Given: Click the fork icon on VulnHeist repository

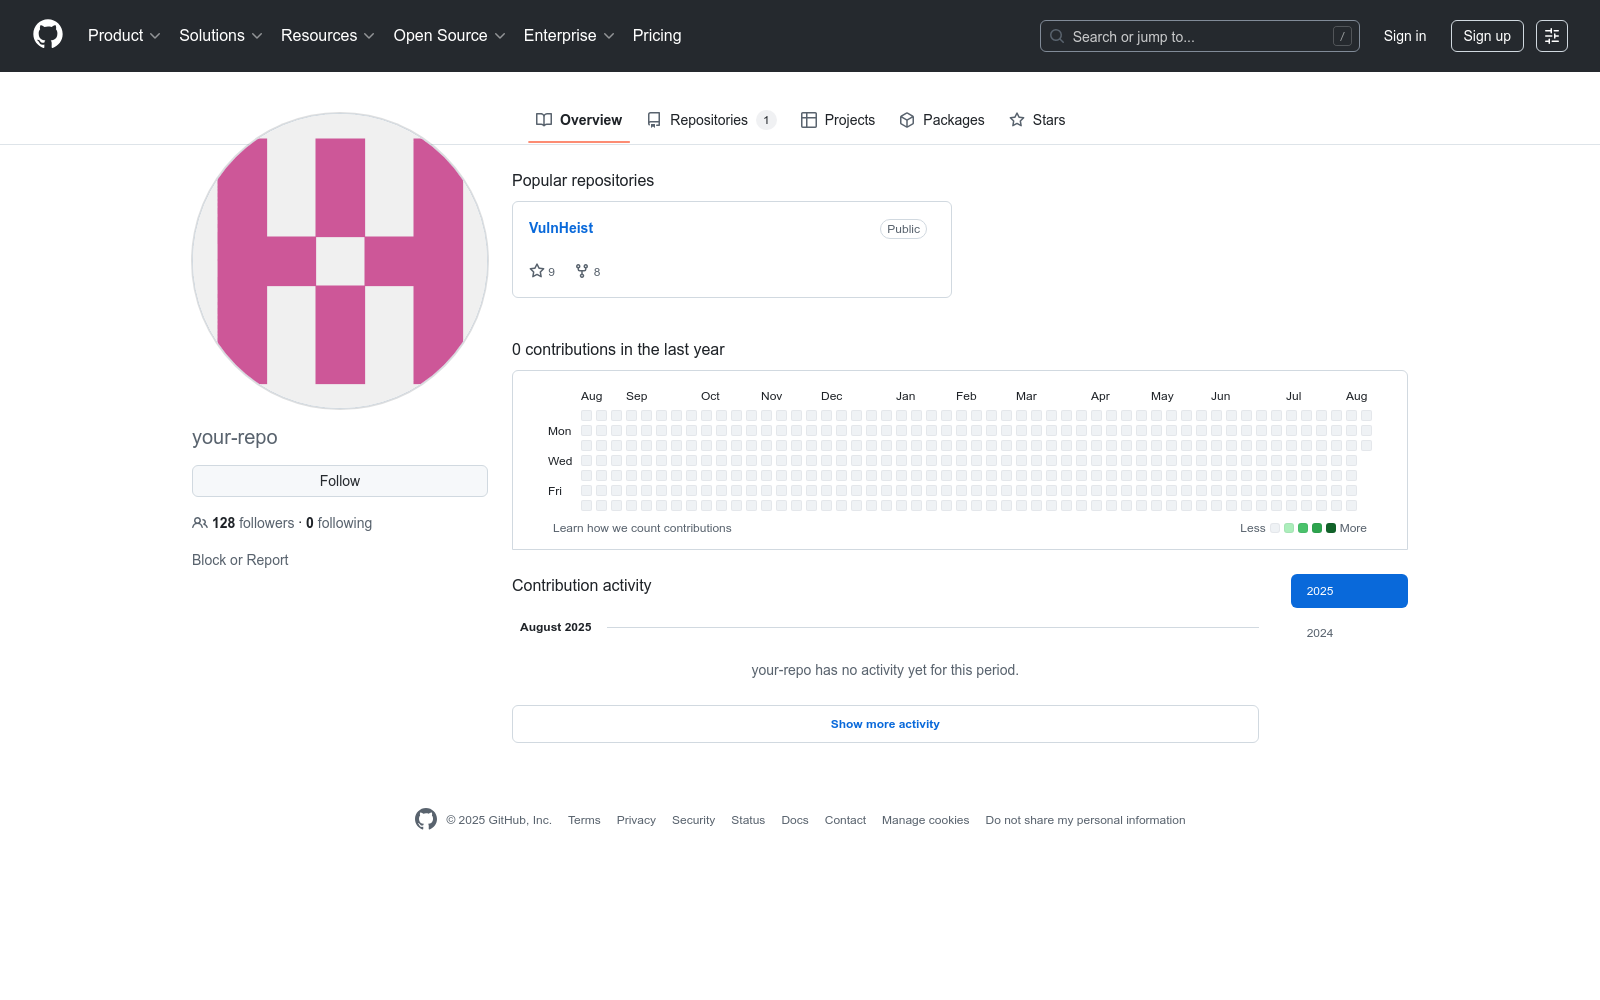Looking at the screenshot, I should pos(582,271).
